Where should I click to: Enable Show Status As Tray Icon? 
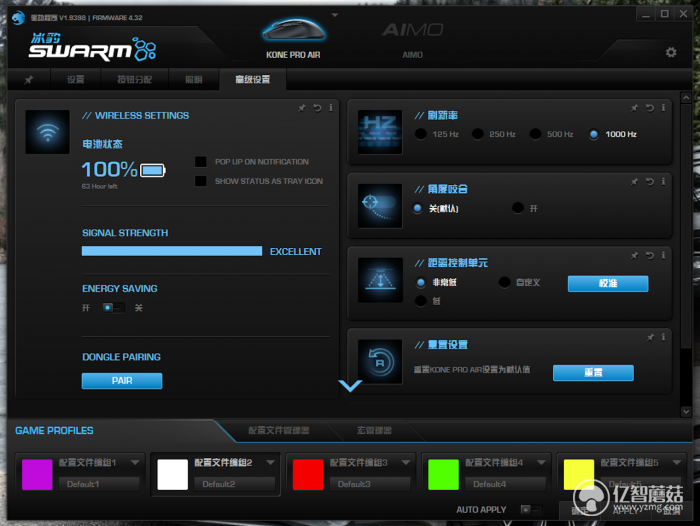(x=201, y=181)
